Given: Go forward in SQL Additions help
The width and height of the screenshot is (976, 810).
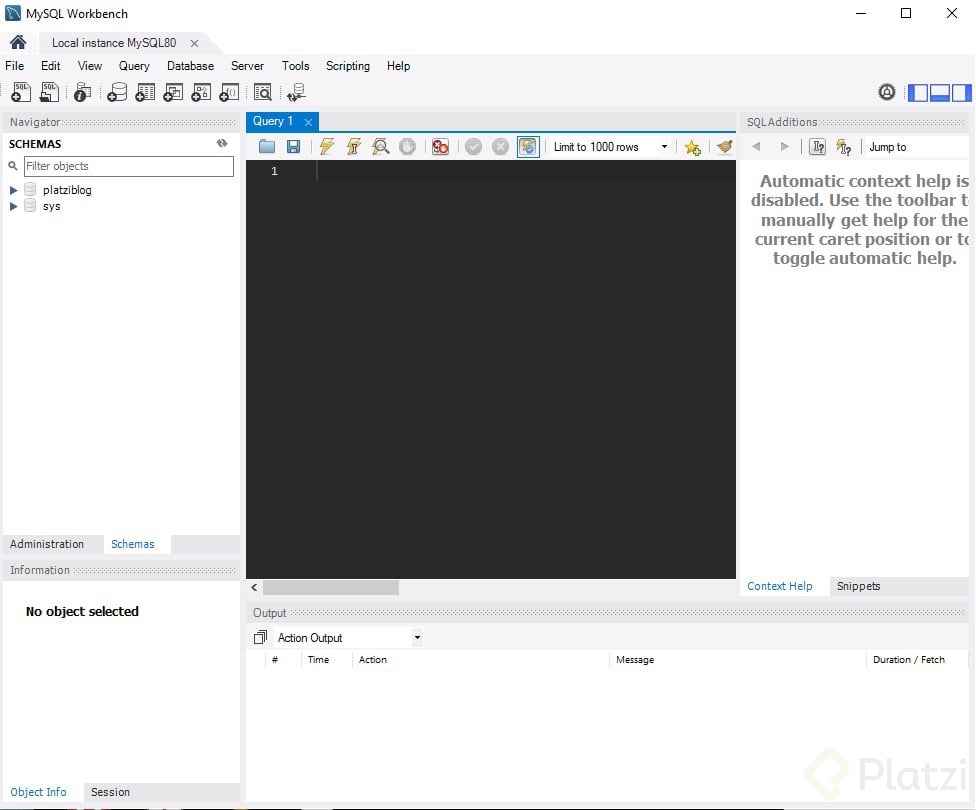Looking at the screenshot, I should point(784,147).
